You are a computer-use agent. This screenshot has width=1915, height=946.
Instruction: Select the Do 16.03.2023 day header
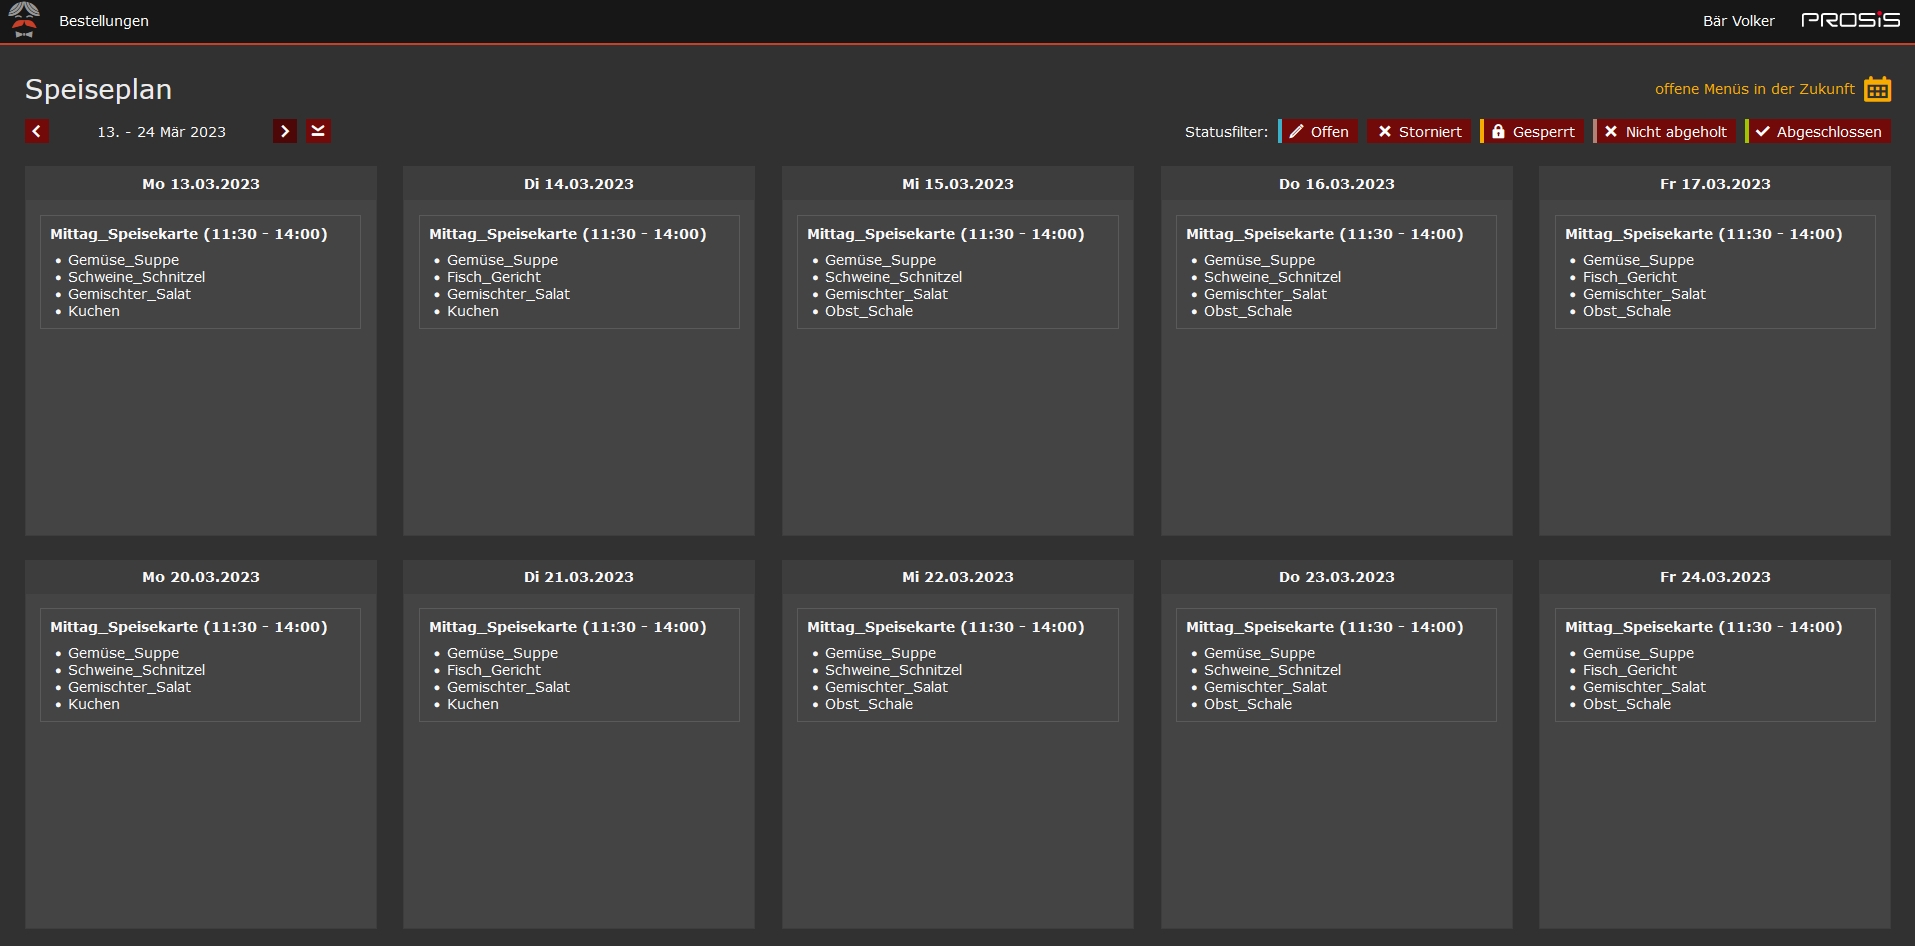point(1337,184)
